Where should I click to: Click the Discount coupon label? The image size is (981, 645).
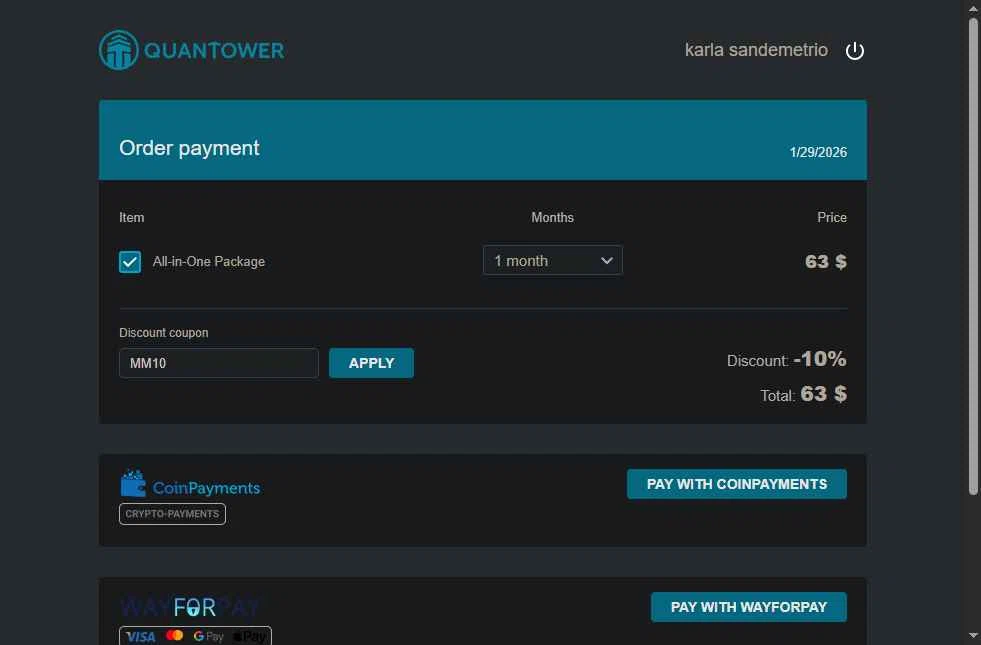(164, 333)
